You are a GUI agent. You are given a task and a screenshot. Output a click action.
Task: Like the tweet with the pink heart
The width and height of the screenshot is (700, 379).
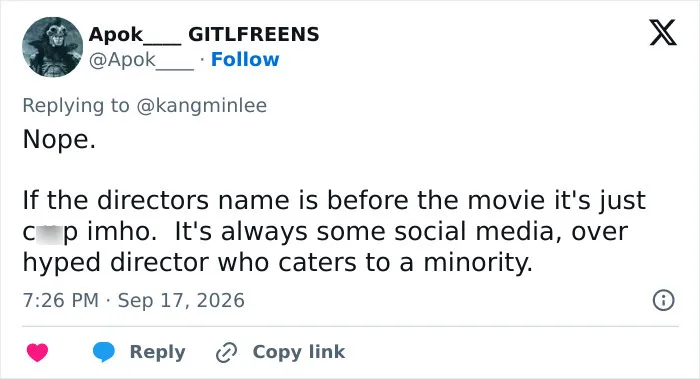38,352
